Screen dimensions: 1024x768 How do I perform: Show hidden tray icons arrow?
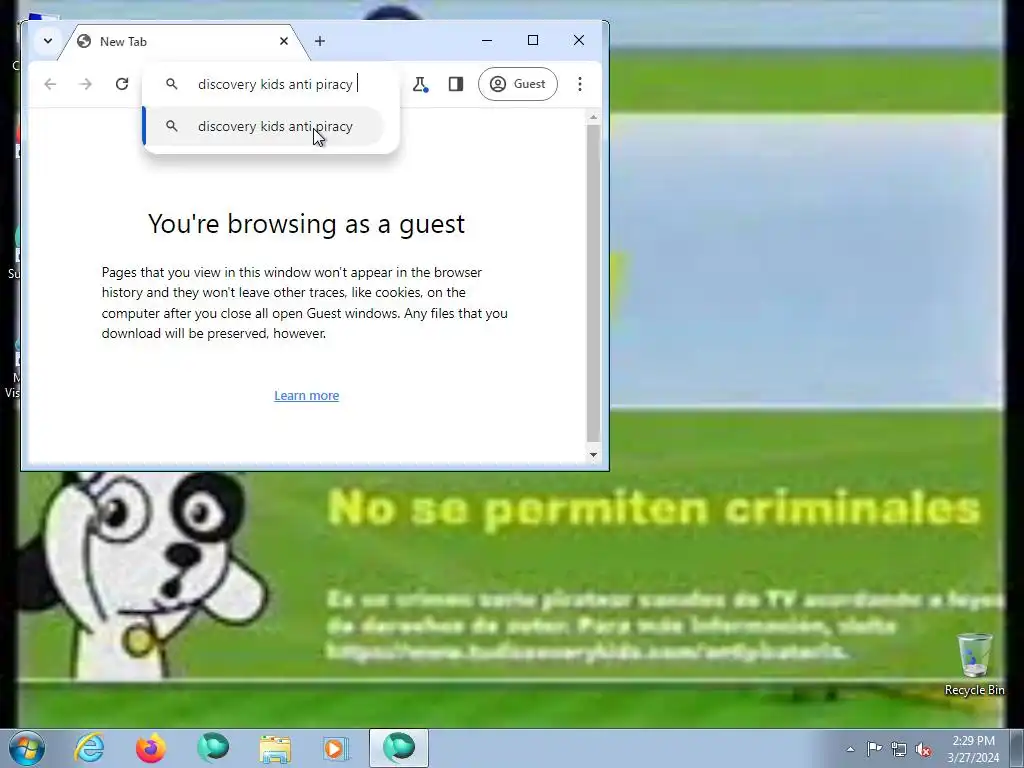(x=850, y=749)
